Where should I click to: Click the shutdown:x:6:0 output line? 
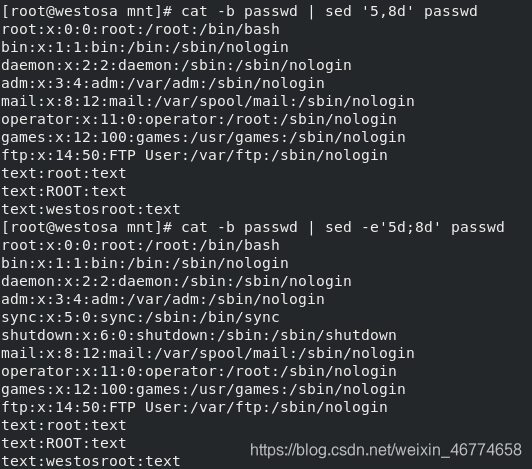pos(199,335)
